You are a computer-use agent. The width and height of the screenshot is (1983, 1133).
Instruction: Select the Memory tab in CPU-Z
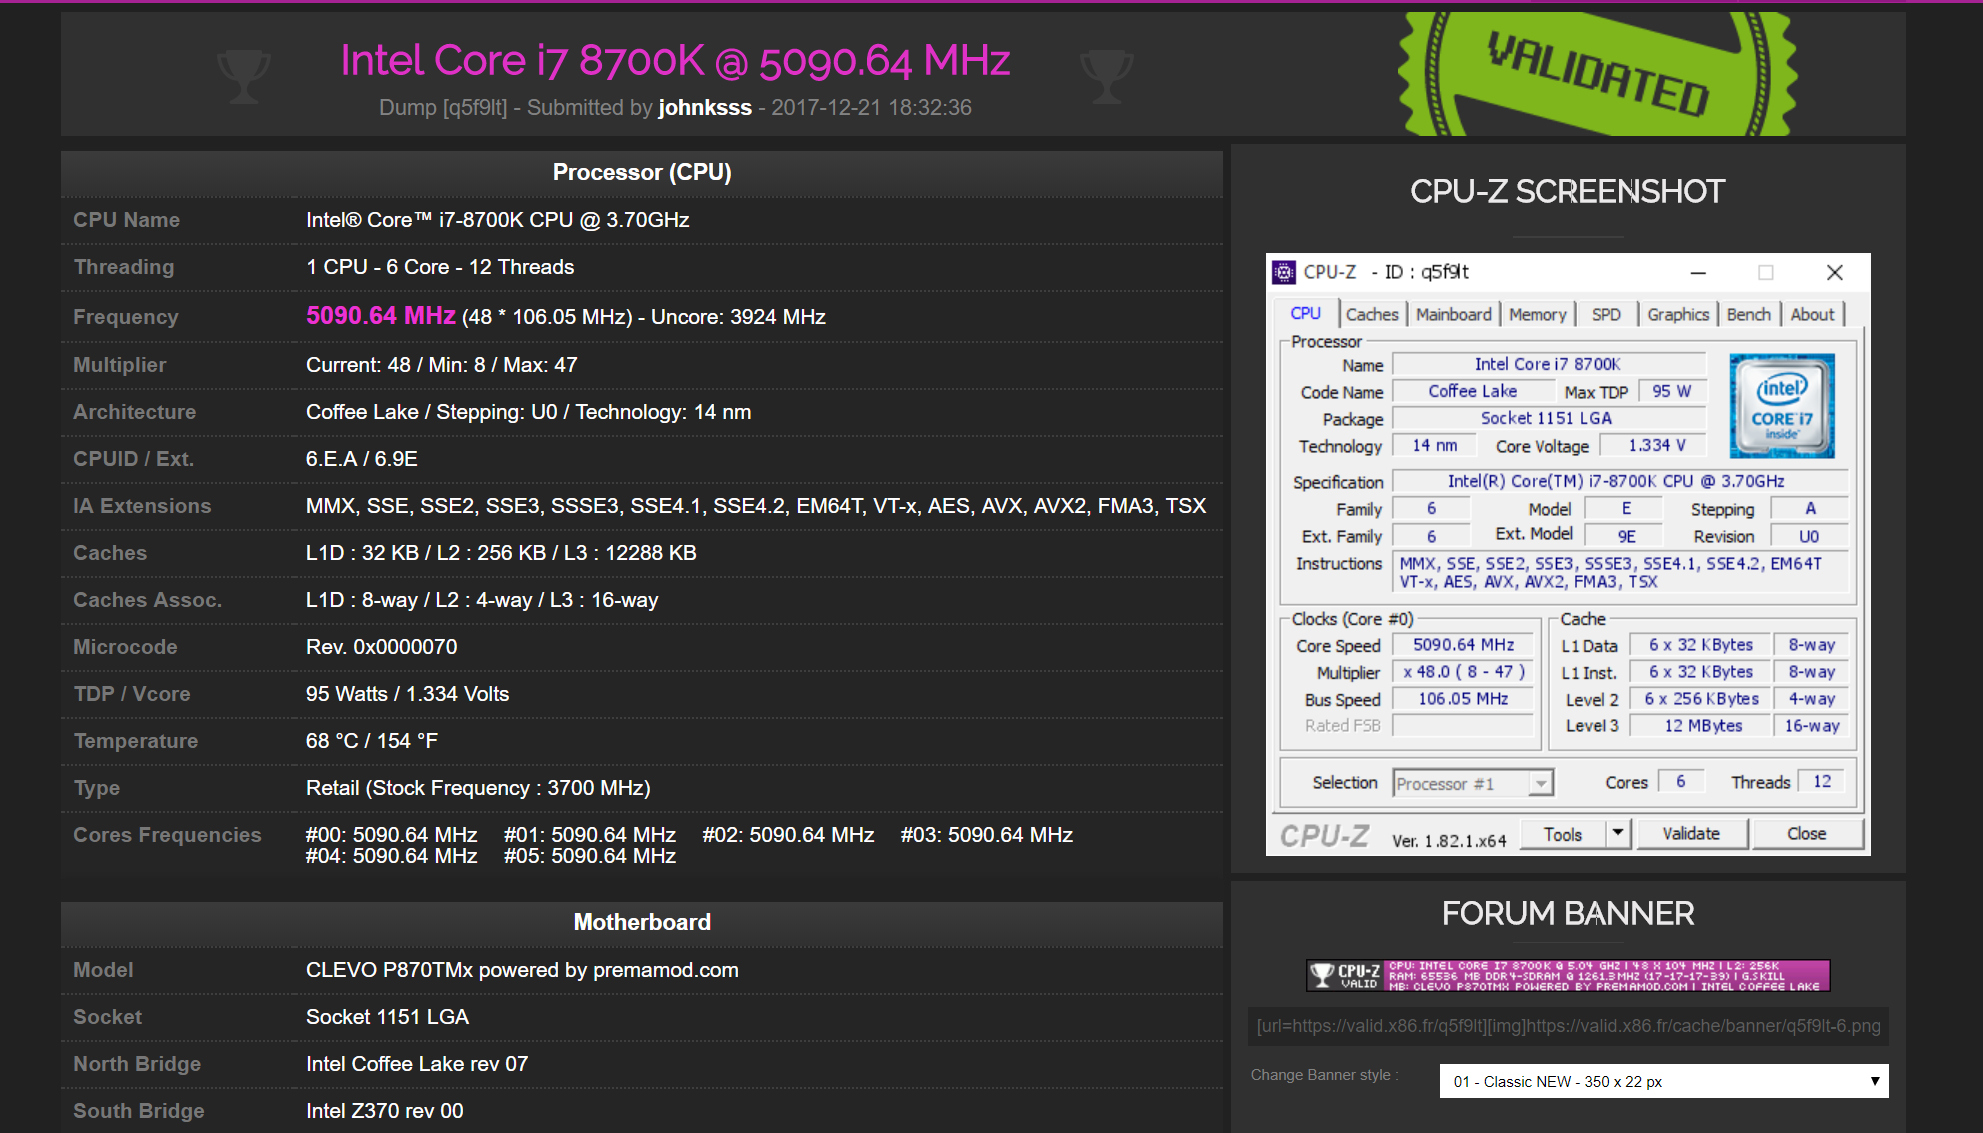pyautogui.click(x=1537, y=314)
